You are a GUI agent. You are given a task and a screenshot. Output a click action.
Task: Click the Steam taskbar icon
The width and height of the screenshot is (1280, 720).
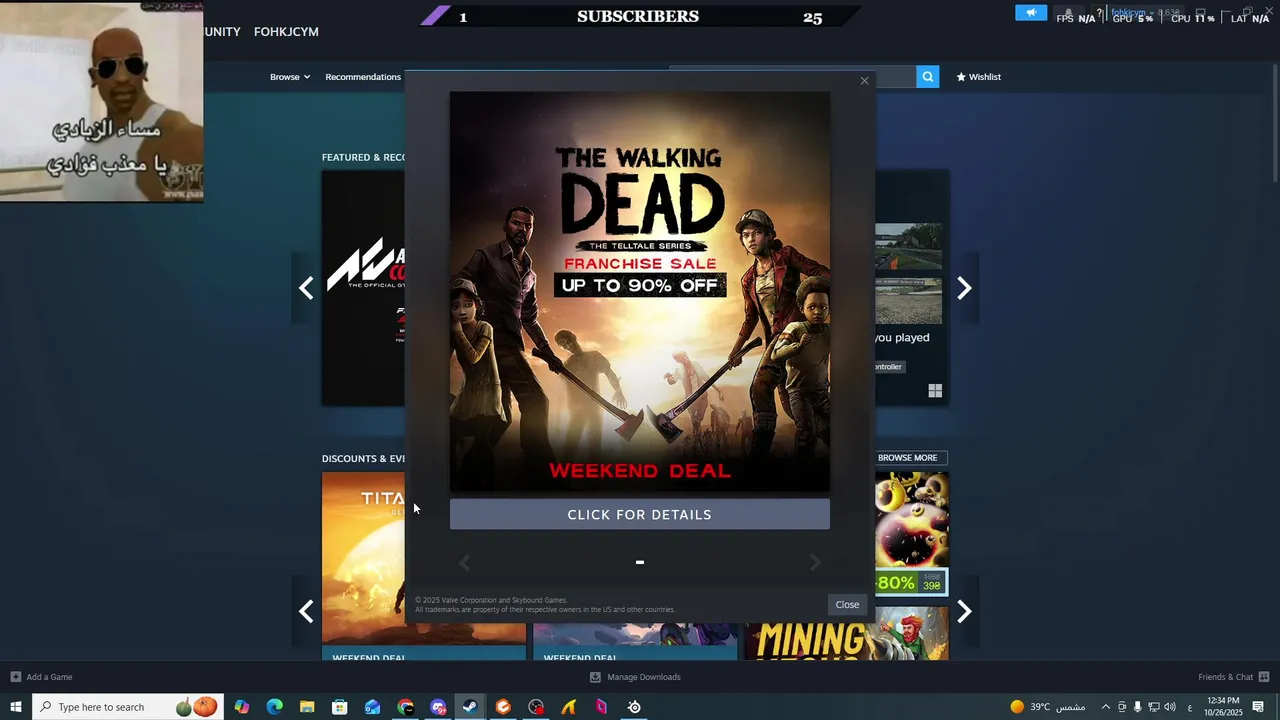[x=470, y=707]
